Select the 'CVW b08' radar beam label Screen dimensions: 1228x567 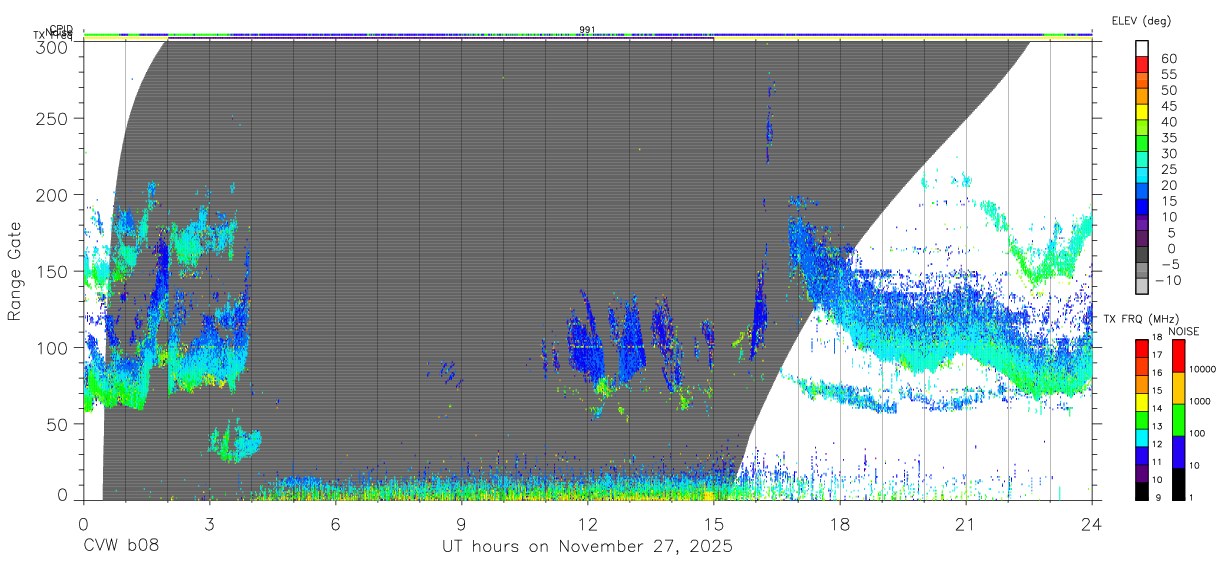[121, 547]
